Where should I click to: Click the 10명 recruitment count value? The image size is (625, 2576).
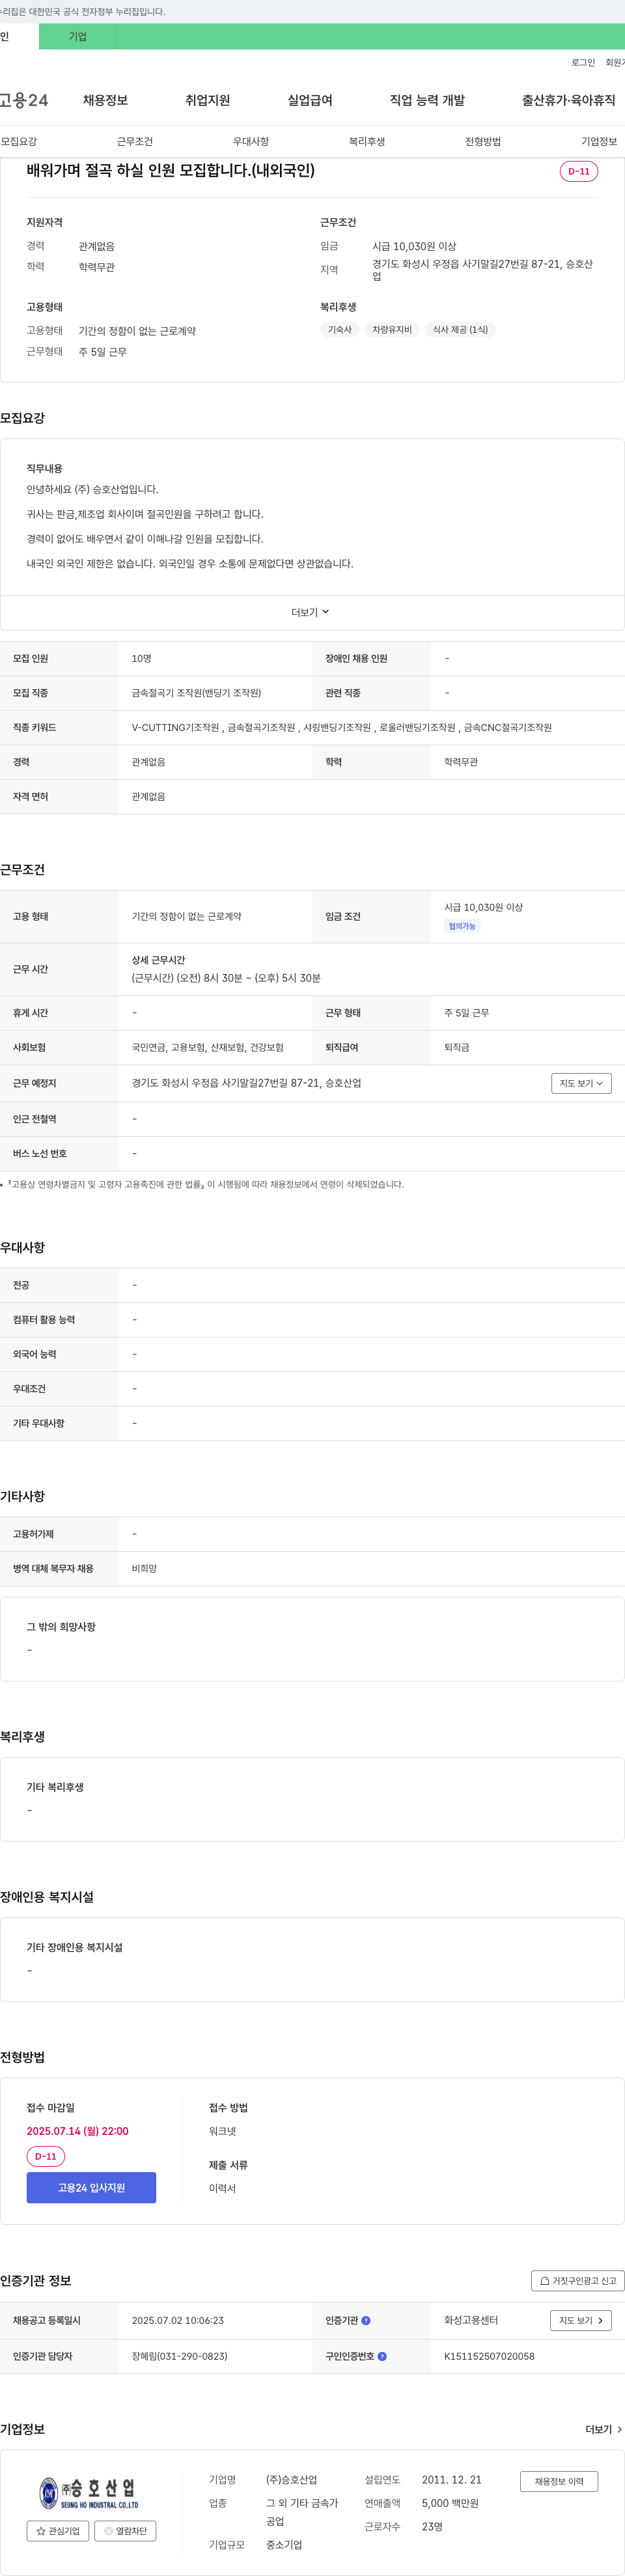142,658
